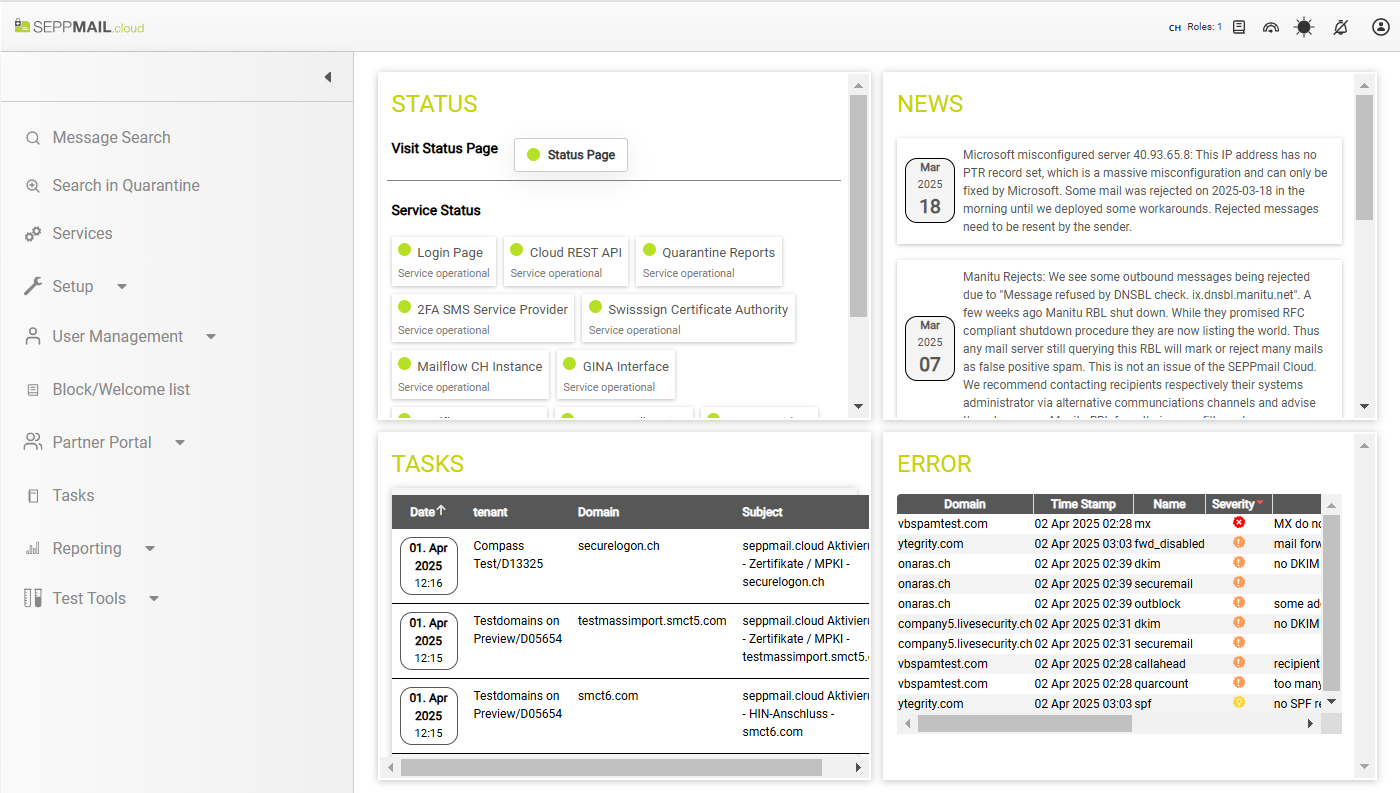Select company5.livesecurity.ch dkim error row
The width and height of the screenshot is (1400, 793).
point(1110,623)
